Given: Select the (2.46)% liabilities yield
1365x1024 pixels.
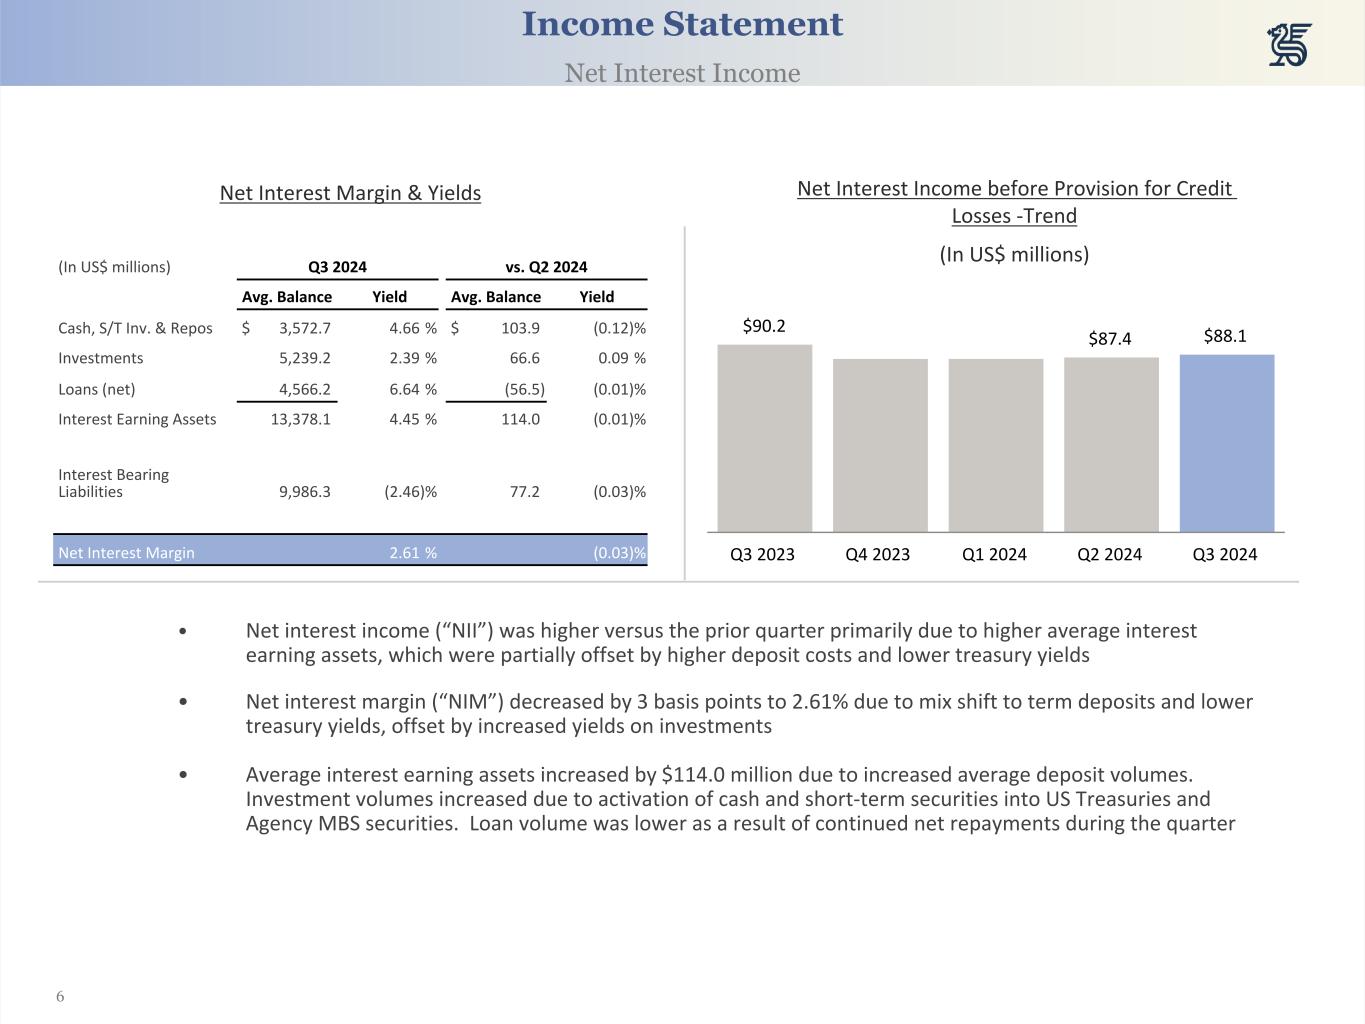Looking at the screenshot, I should pos(411,492).
